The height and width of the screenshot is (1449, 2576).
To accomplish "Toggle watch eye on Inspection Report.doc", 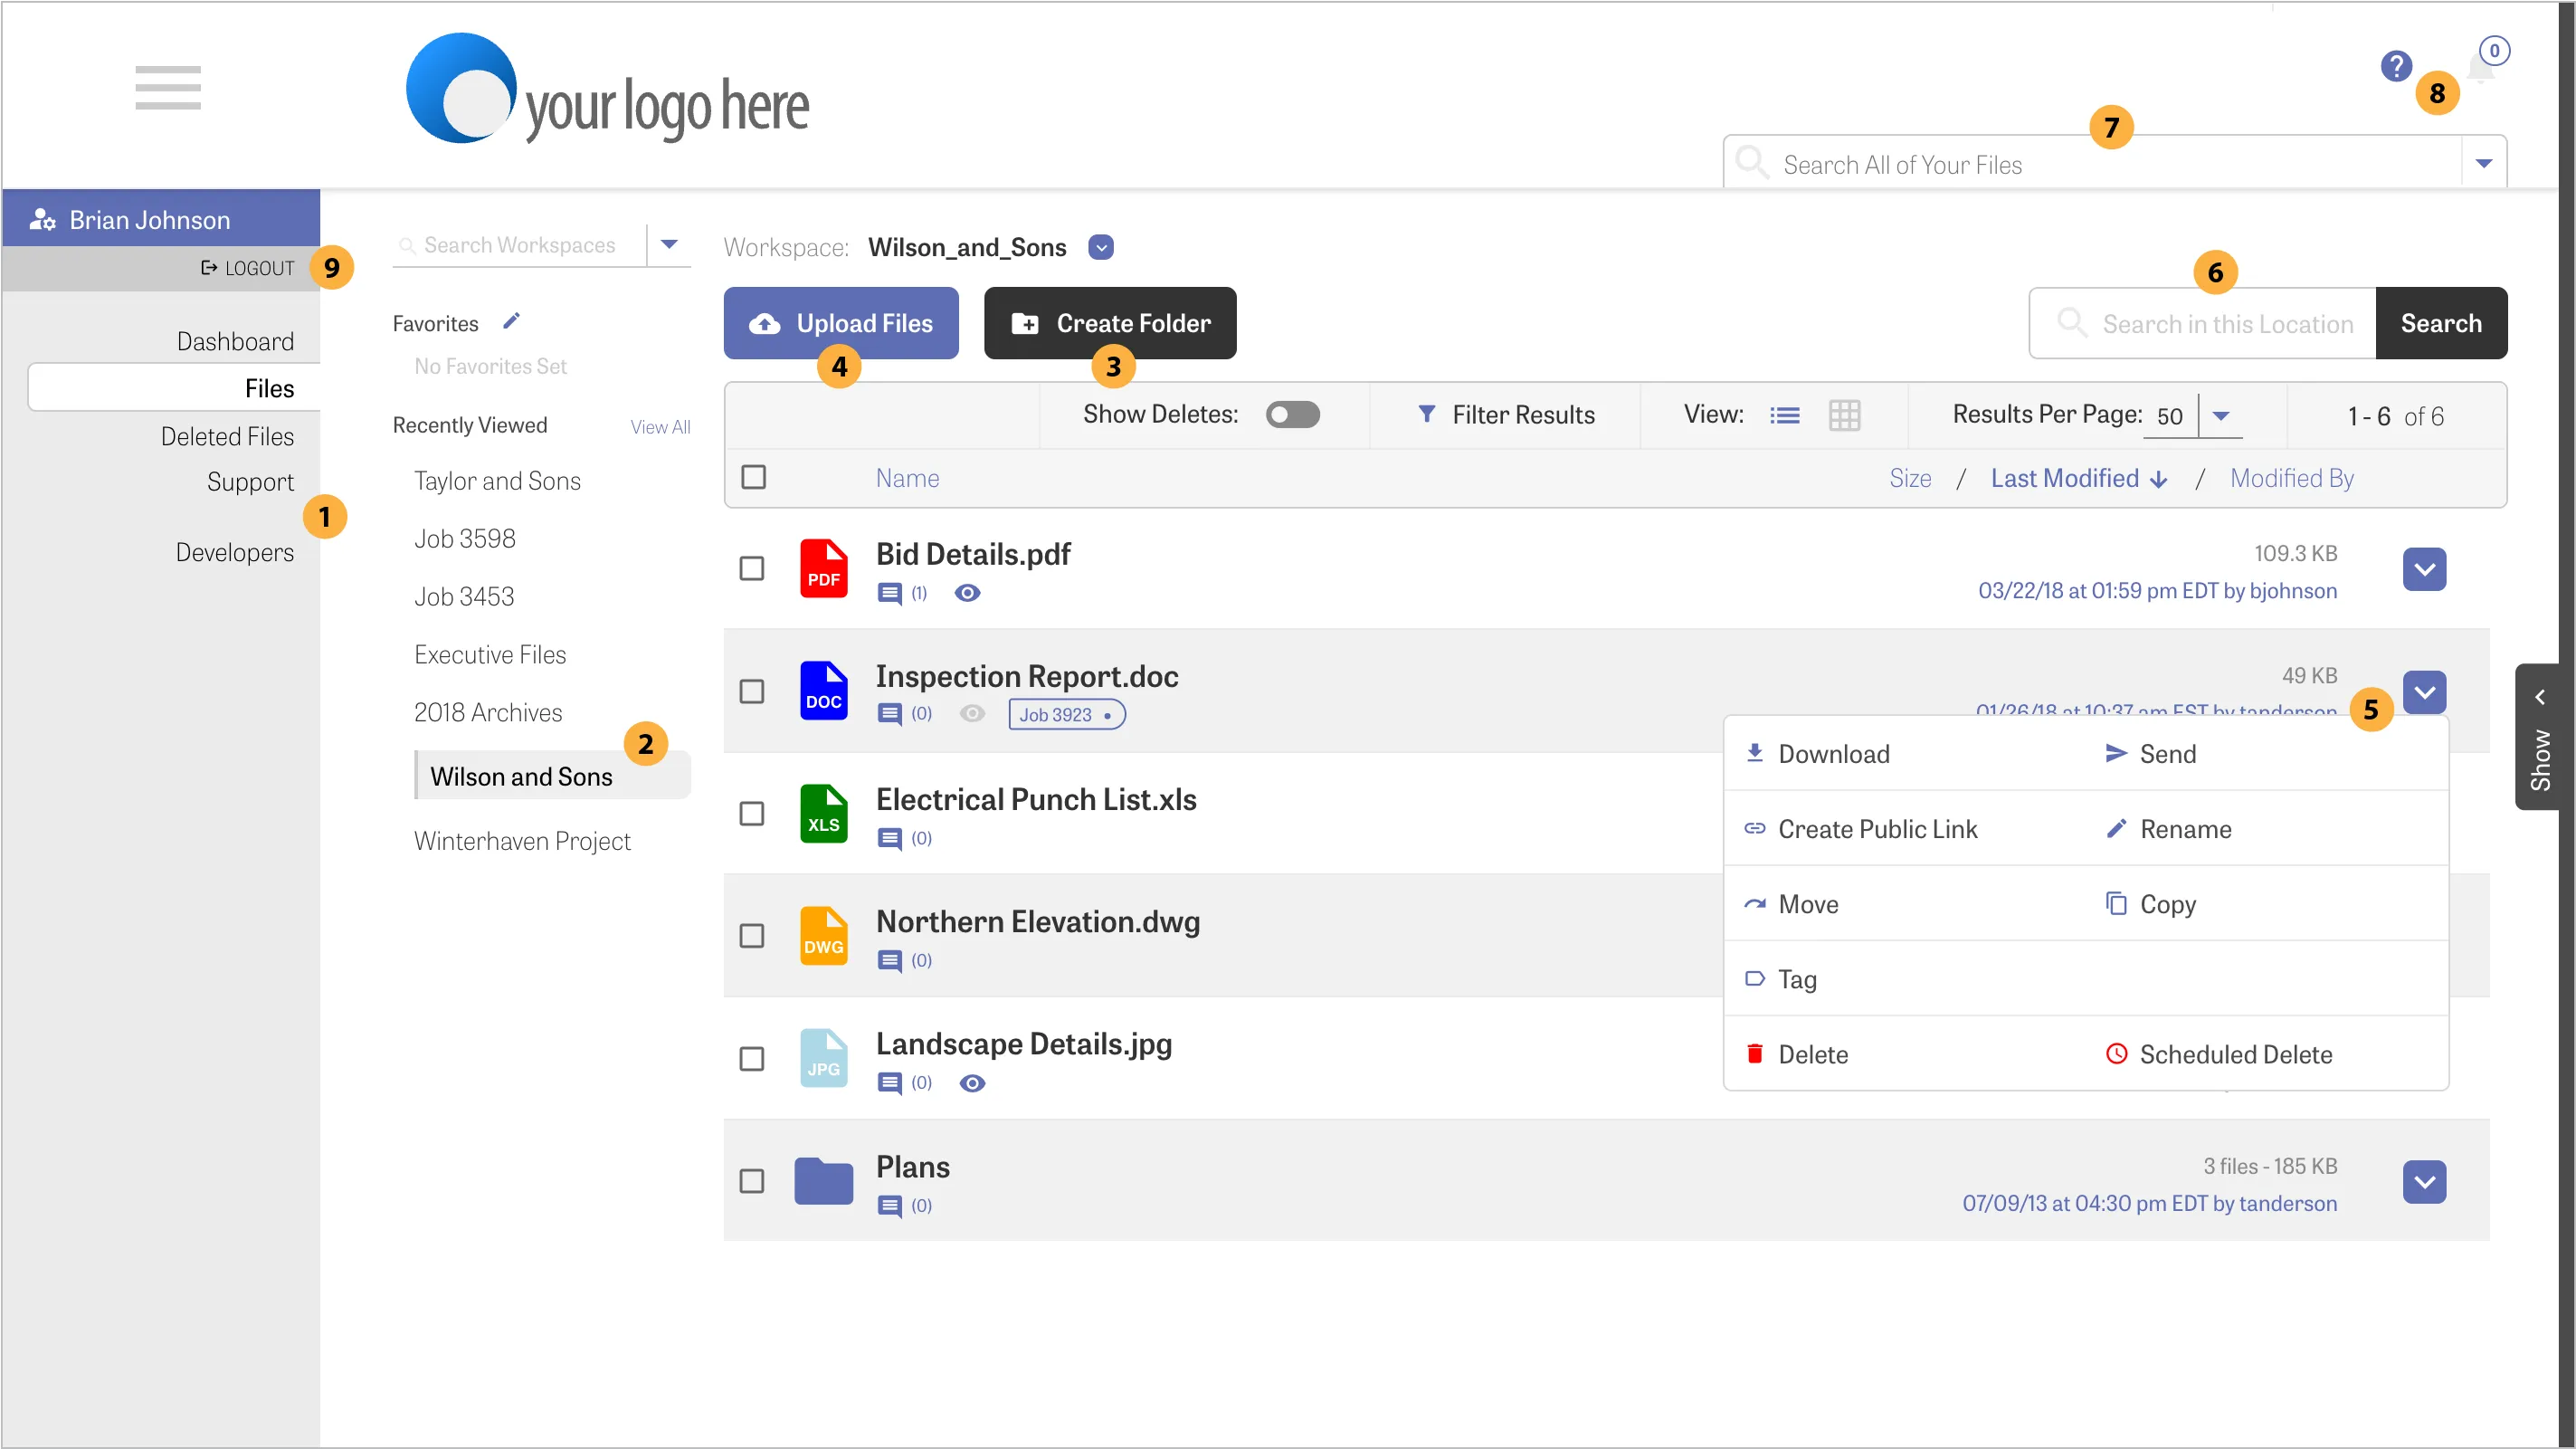I will [x=972, y=713].
